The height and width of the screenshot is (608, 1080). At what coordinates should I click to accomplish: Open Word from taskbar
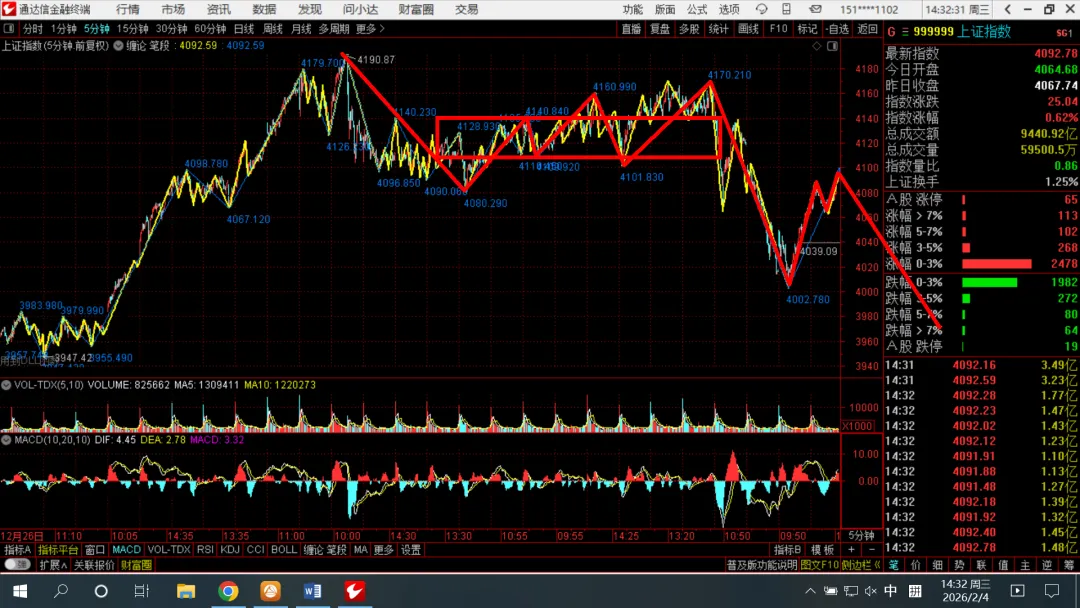(x=312, y=591)
